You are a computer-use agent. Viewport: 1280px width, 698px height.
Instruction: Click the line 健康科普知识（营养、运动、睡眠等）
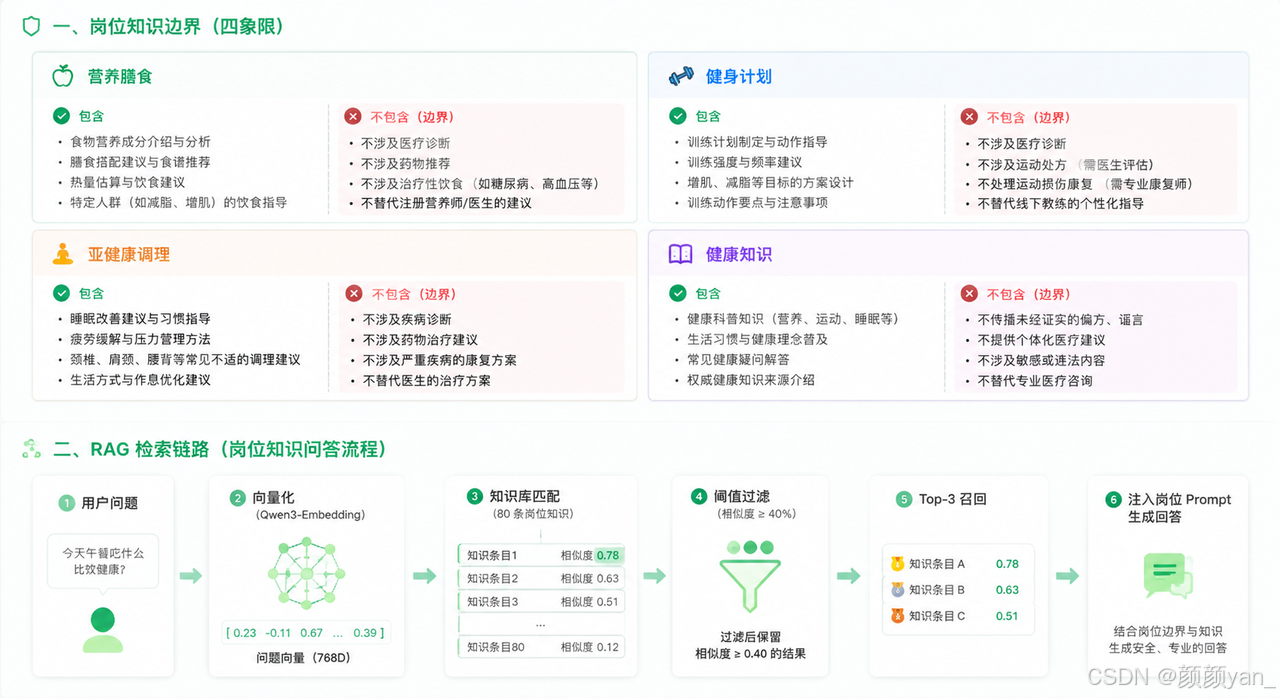coord(793,319)
